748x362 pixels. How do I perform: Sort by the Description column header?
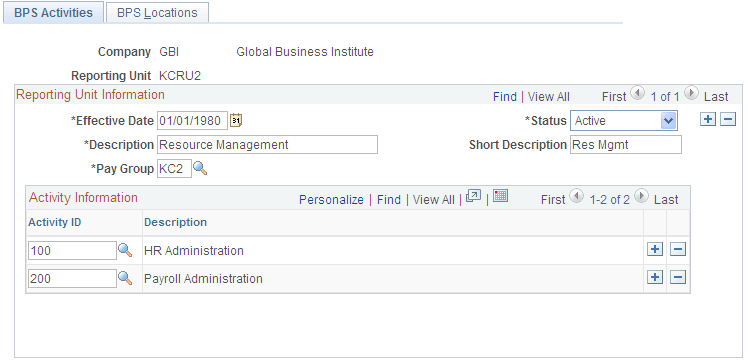coord(176,222)
